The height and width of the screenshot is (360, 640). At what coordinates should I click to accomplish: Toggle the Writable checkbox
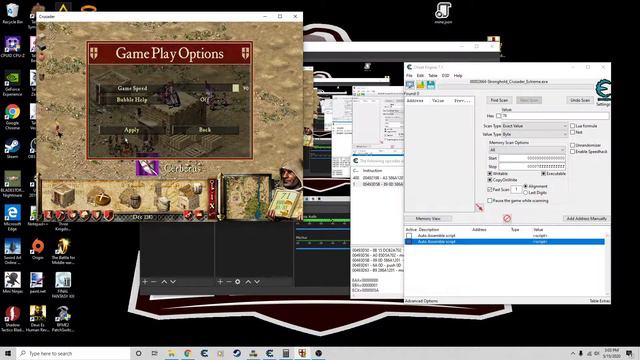[490, 173]
